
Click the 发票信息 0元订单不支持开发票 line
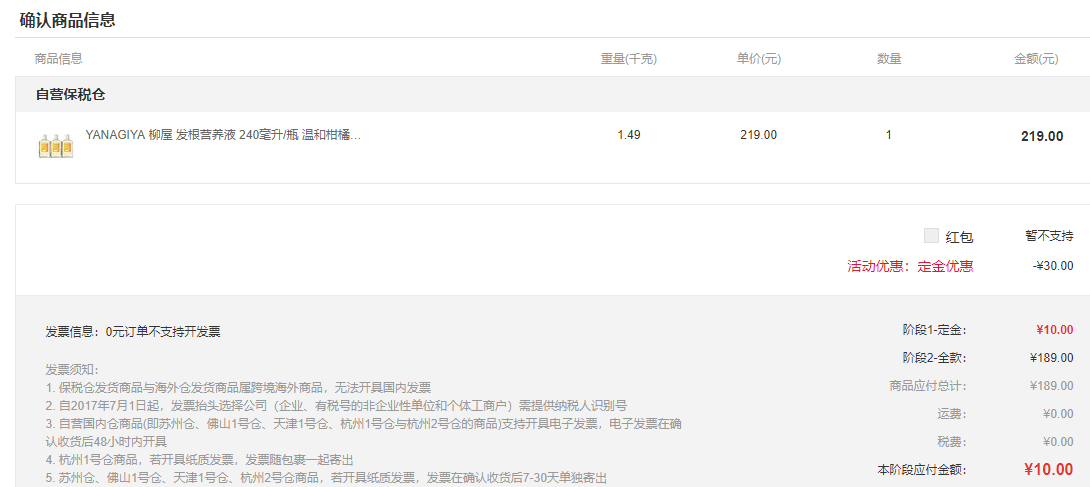(133, 331)
